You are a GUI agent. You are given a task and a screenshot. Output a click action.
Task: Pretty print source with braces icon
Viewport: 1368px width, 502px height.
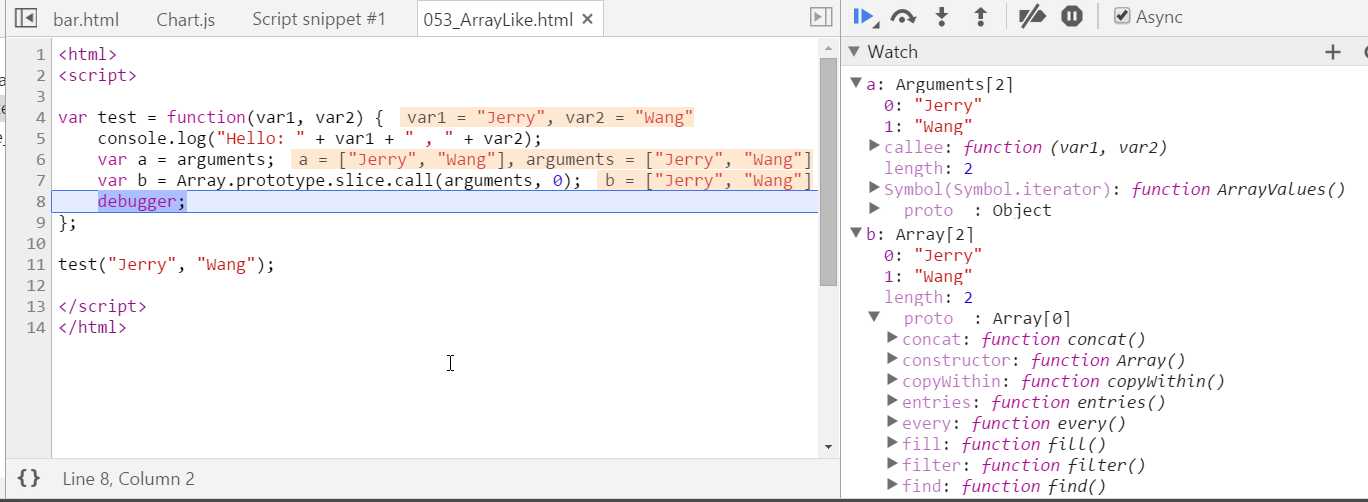pos(29,478)
